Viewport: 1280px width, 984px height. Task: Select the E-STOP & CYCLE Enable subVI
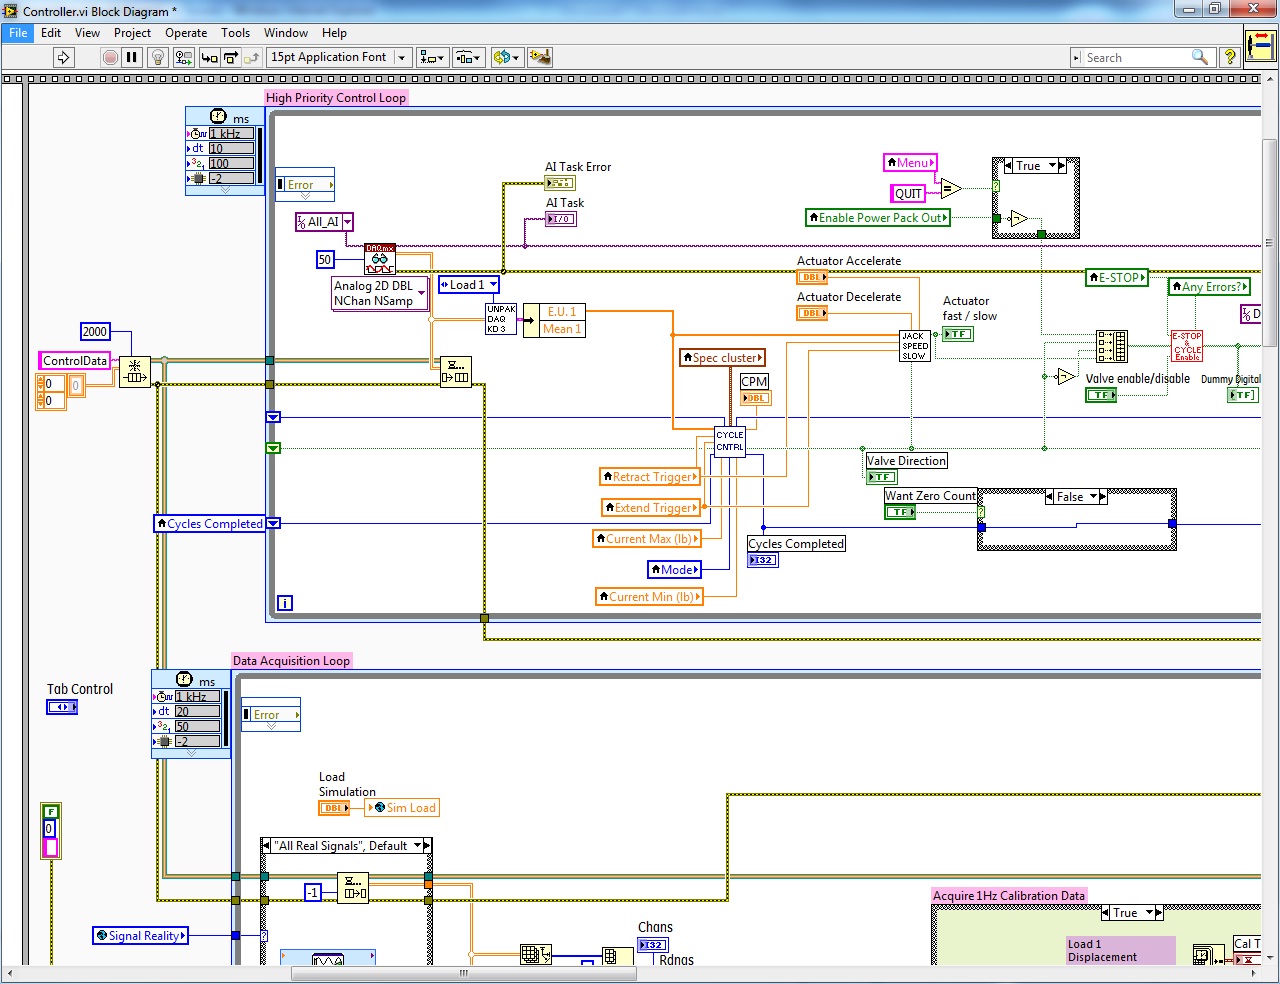(x=1187, y=346)
